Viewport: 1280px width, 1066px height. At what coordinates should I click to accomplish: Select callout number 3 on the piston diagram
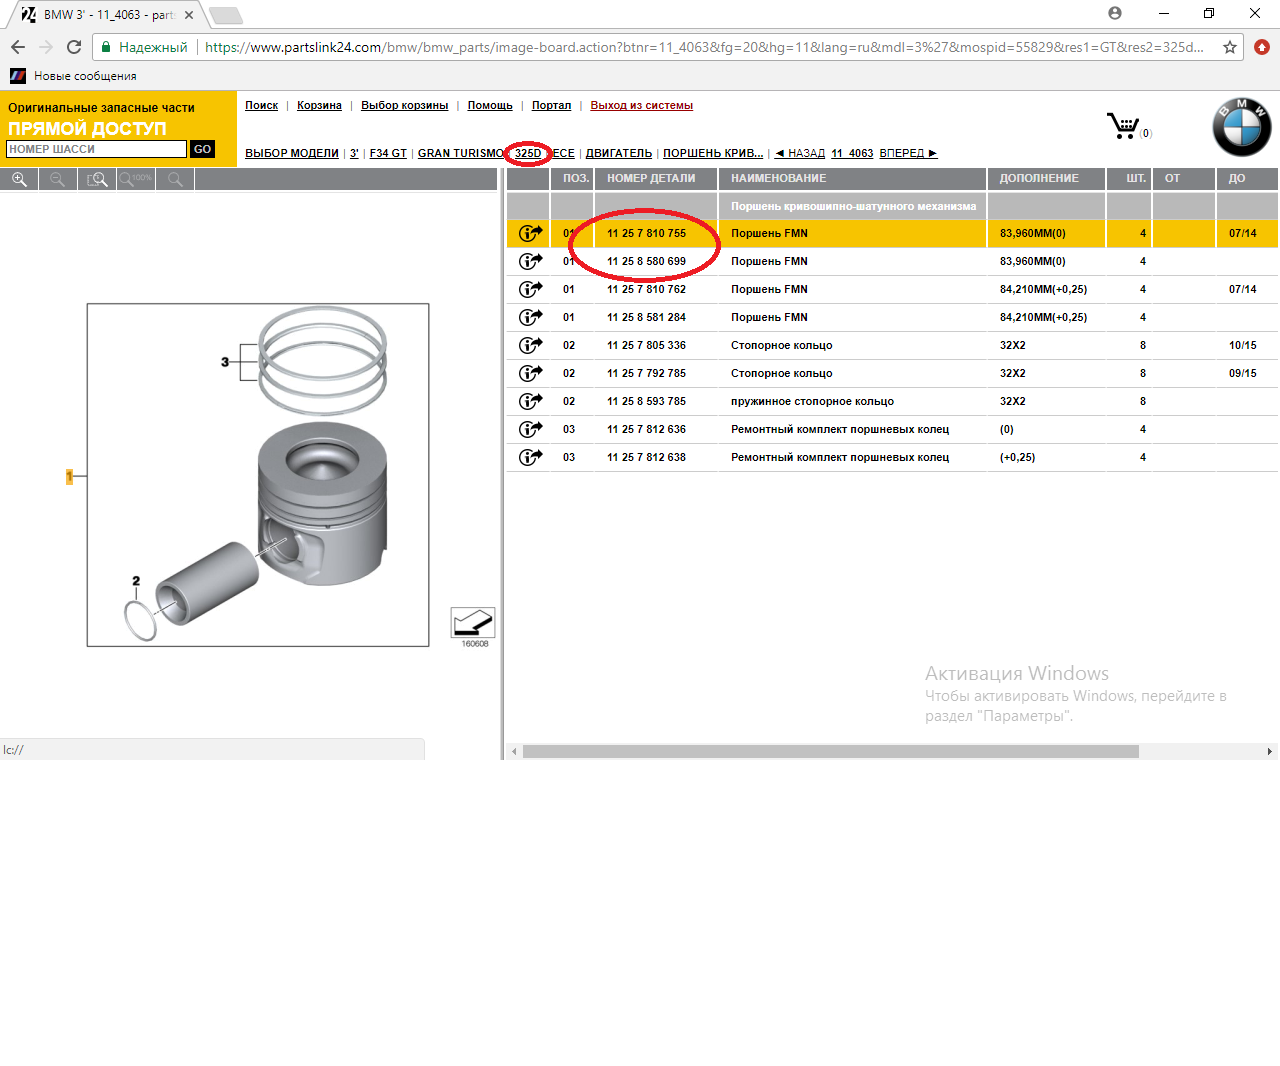point(225,362)
